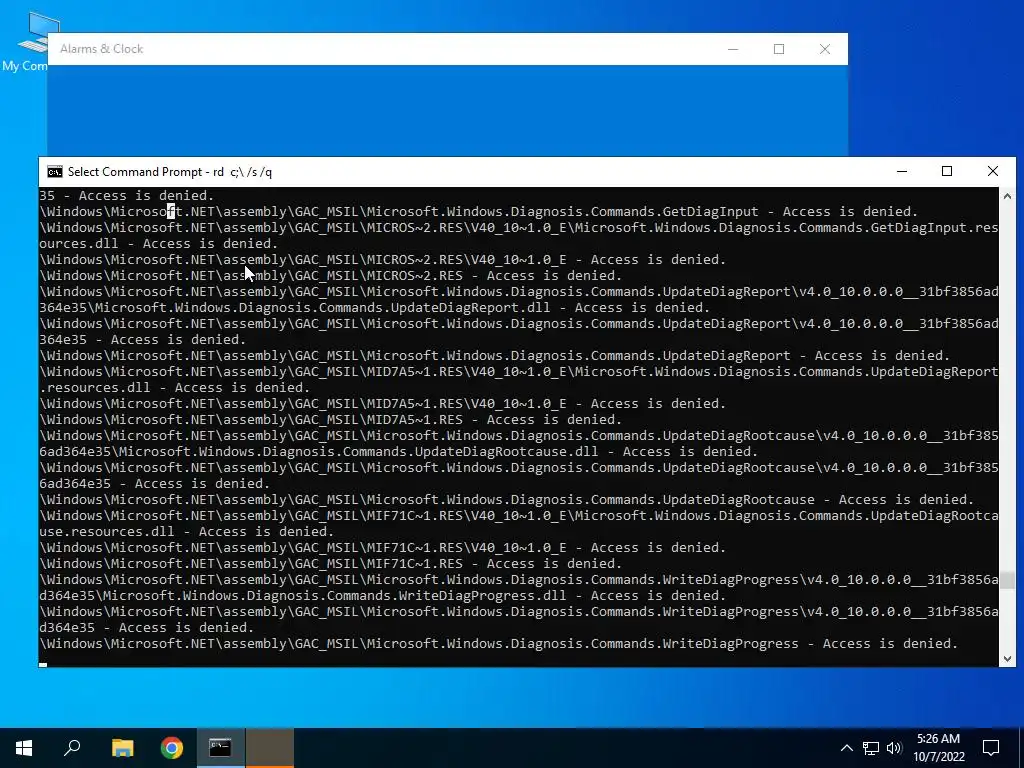Click line 'MIF71C~1.RES - Access is denied.'
The image size is (1024, 768).
[x=330, y=564]
